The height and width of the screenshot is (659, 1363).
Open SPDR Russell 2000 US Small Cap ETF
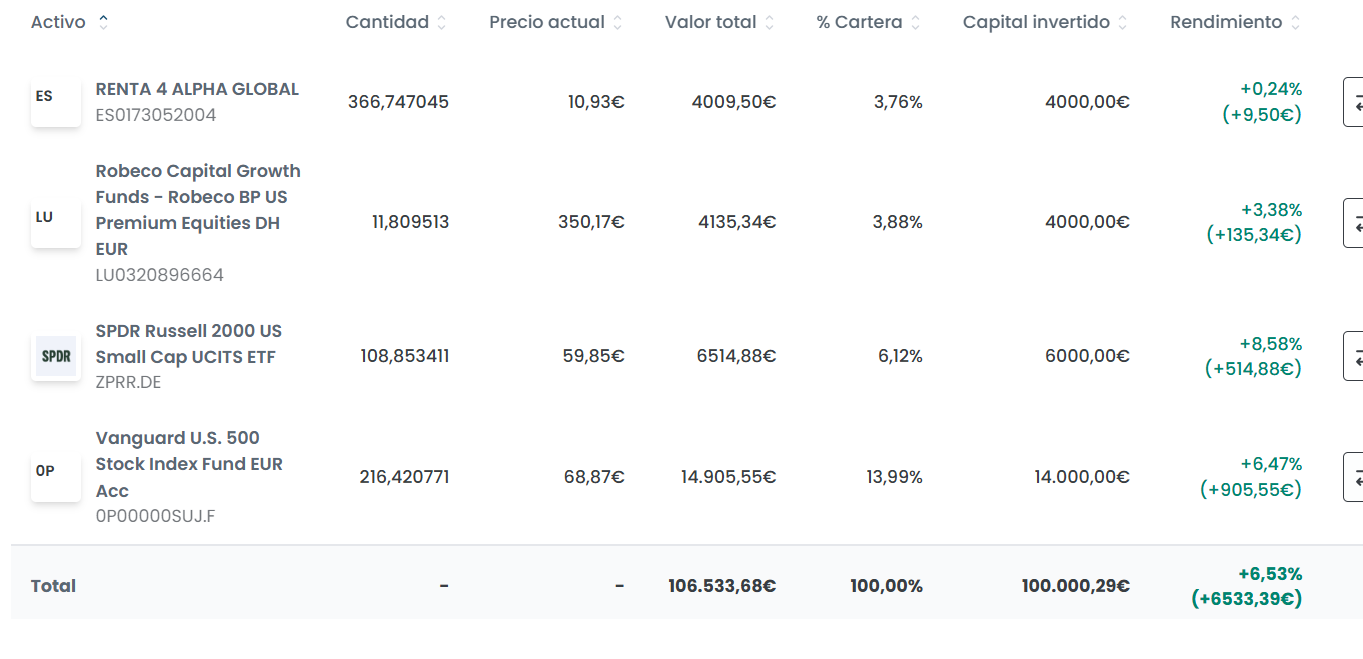189,344
